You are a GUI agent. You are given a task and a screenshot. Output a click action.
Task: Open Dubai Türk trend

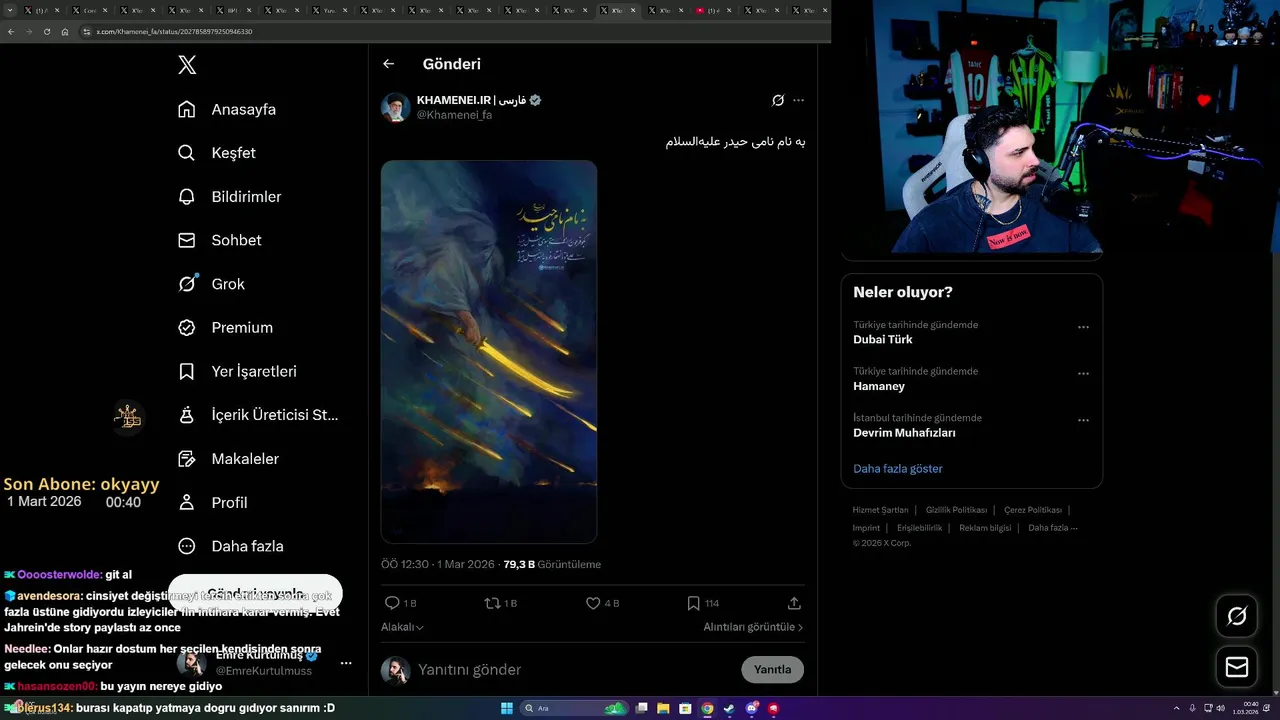(x=883, y=340)
